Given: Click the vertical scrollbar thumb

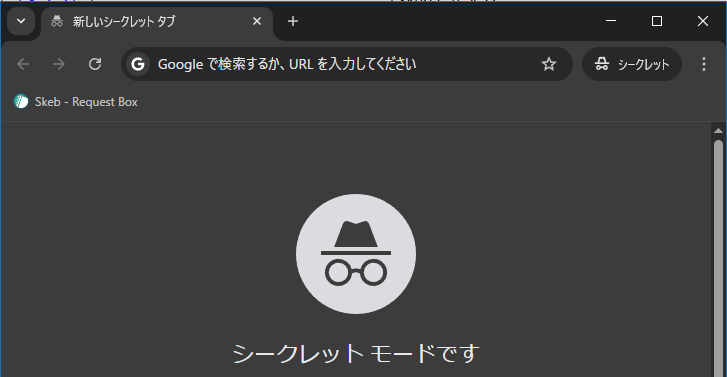Looking at the screenshot, I should 719,258.
